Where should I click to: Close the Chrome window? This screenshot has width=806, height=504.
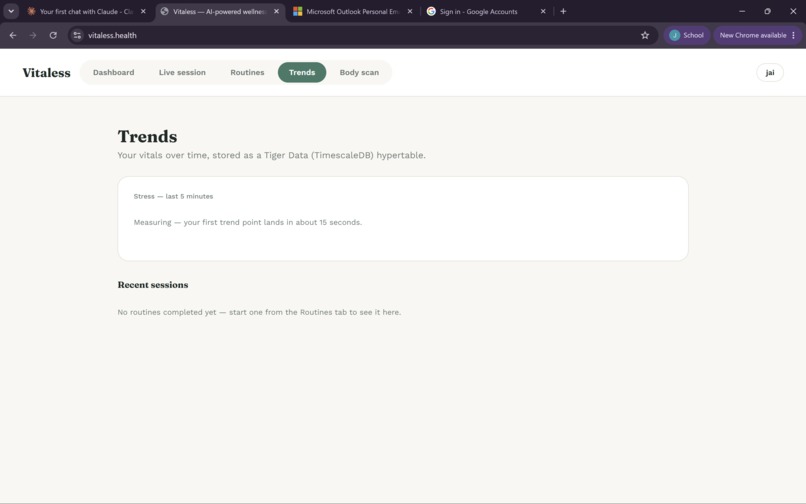coord(793,11)
